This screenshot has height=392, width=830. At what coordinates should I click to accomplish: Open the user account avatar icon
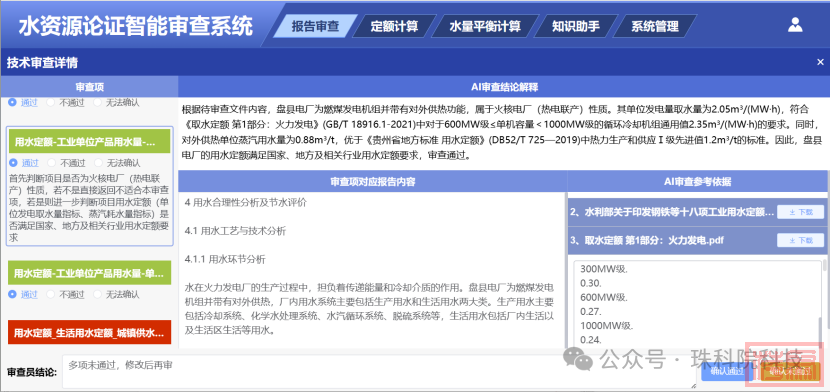pyautogui.click(x=795, y=25)
